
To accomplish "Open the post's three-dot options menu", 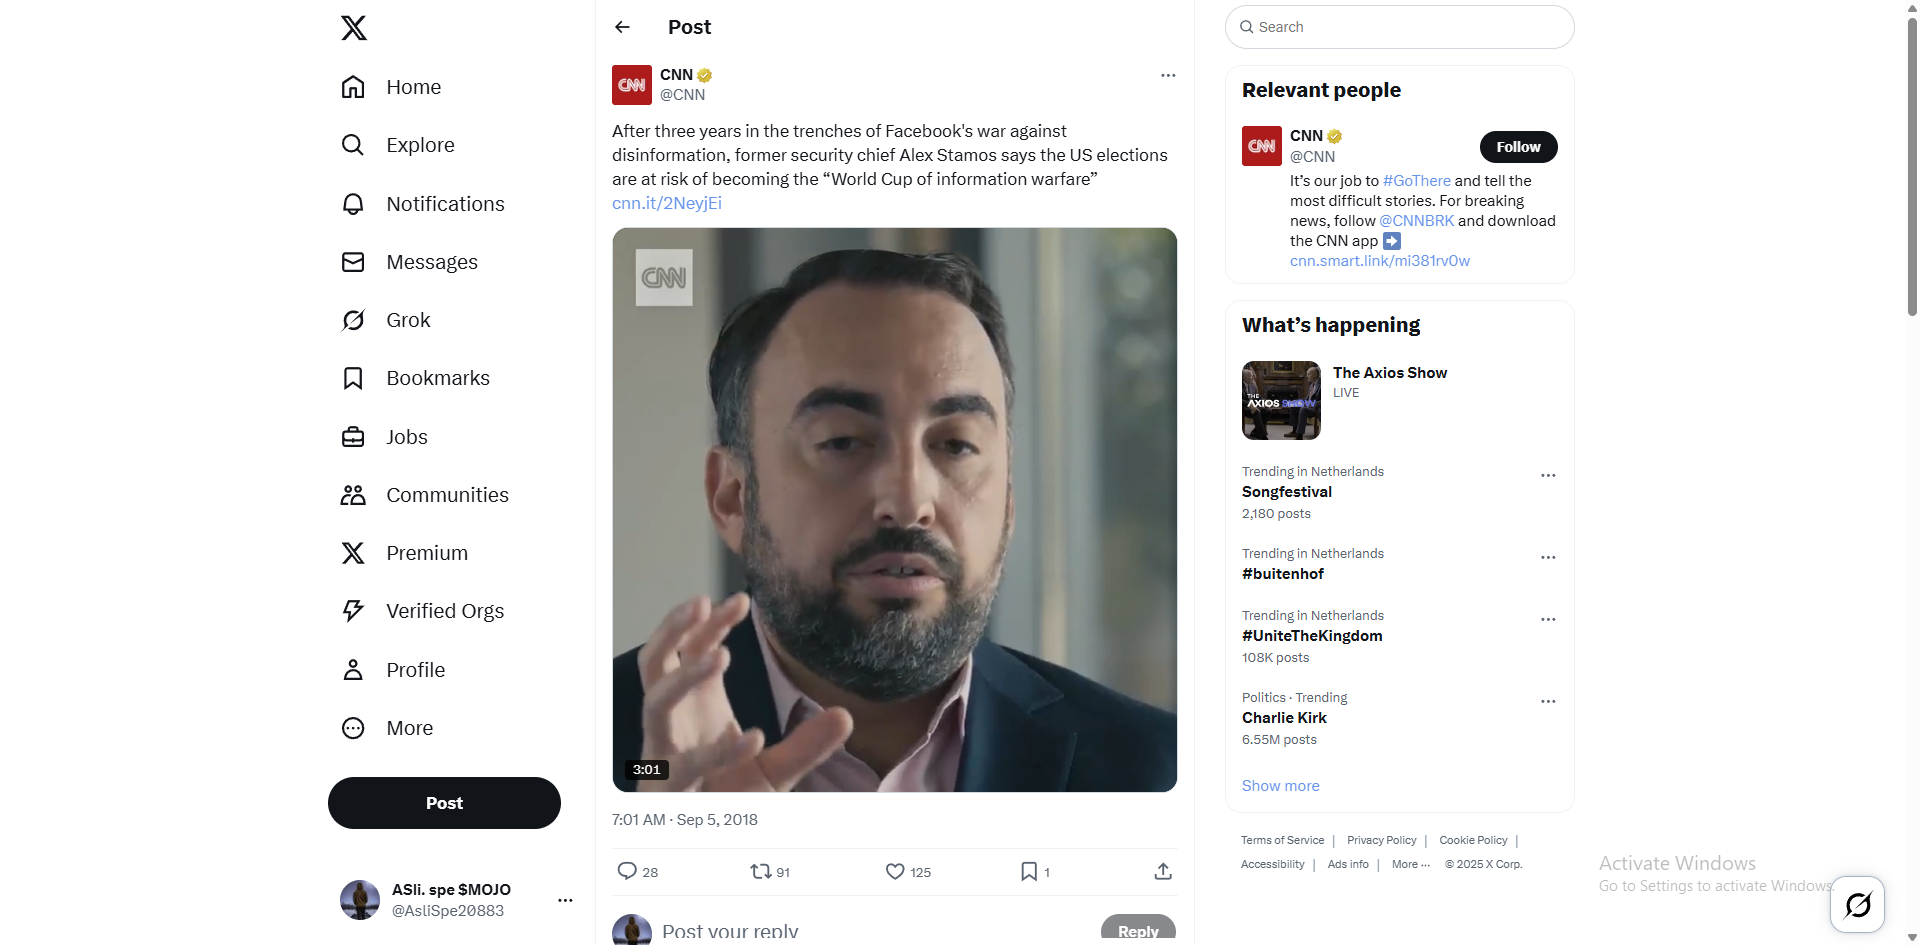I will click(1168, 76).
